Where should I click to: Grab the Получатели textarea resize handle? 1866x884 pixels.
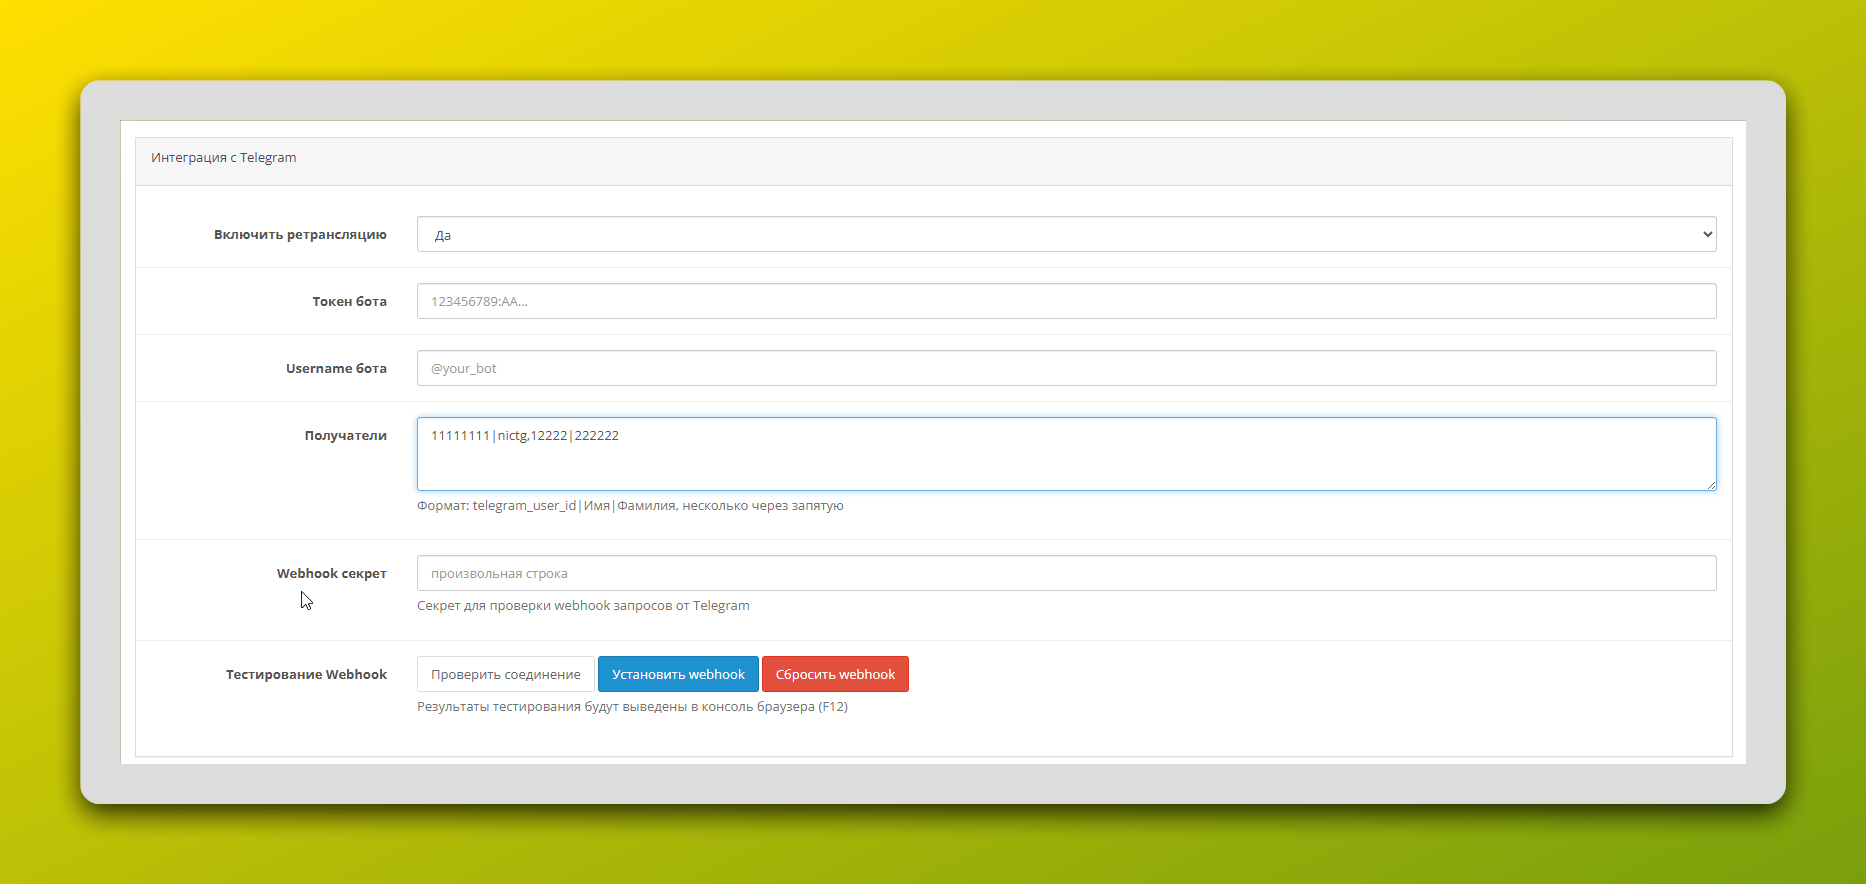point(1711,485)
